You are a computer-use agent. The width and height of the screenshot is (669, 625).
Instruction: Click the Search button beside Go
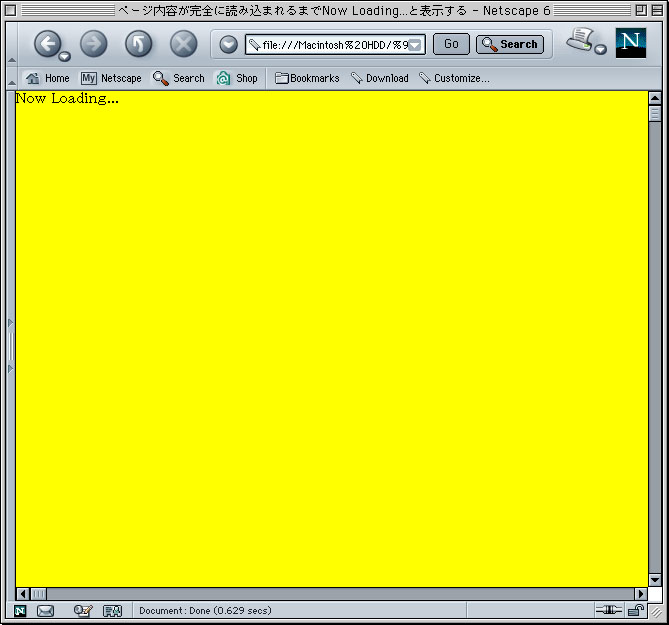click(x=510, y=44)
